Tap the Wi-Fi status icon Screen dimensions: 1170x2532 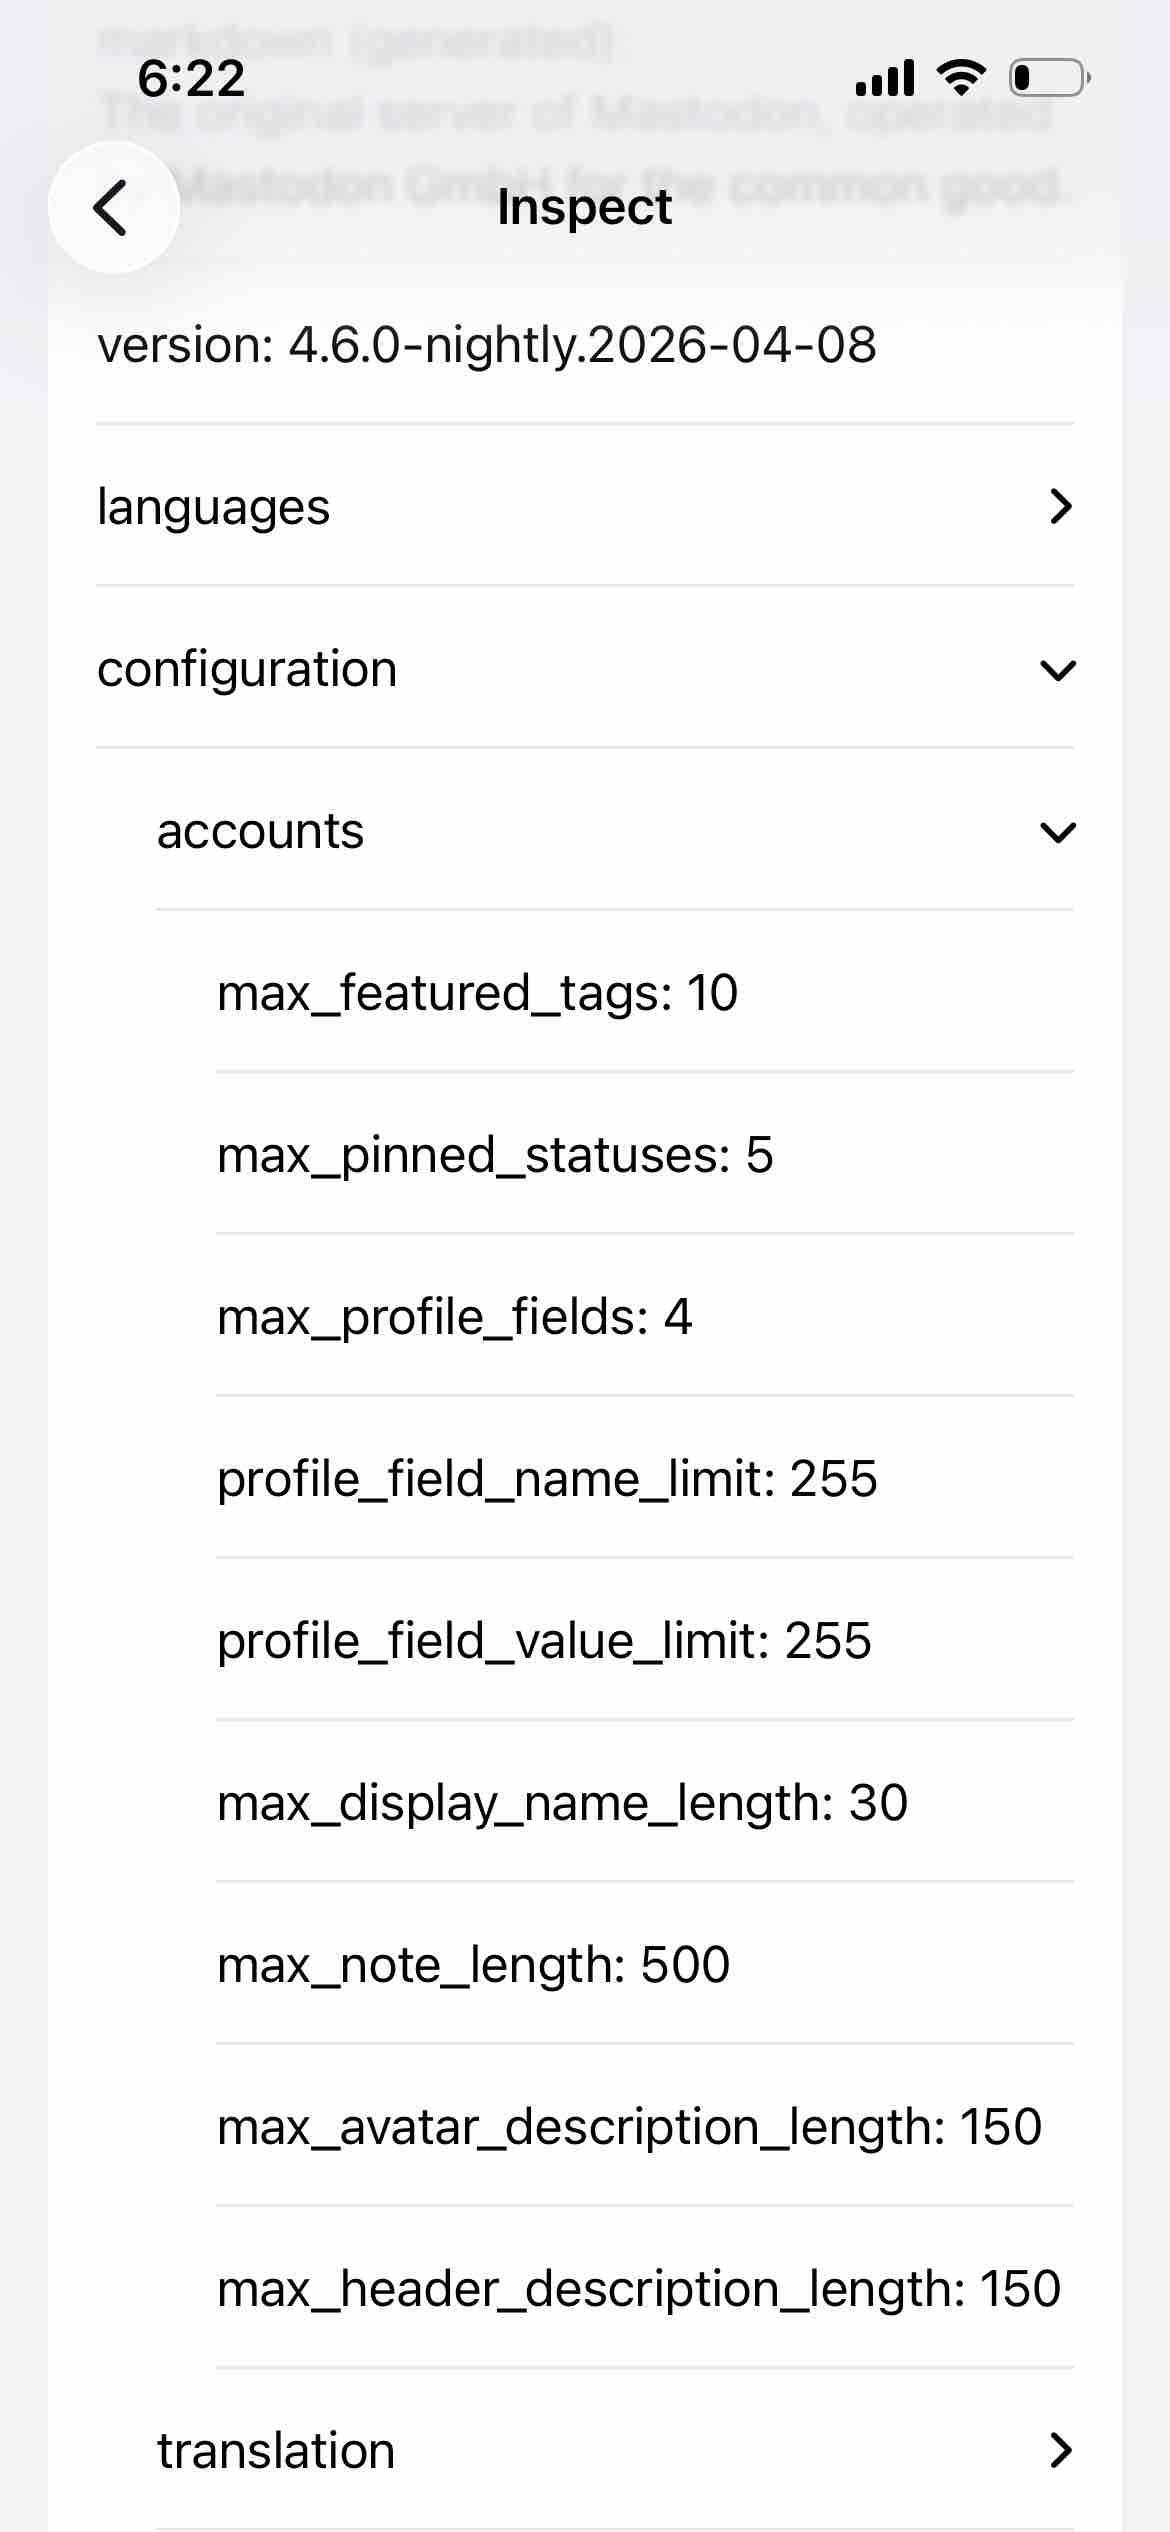pos(960,77)
